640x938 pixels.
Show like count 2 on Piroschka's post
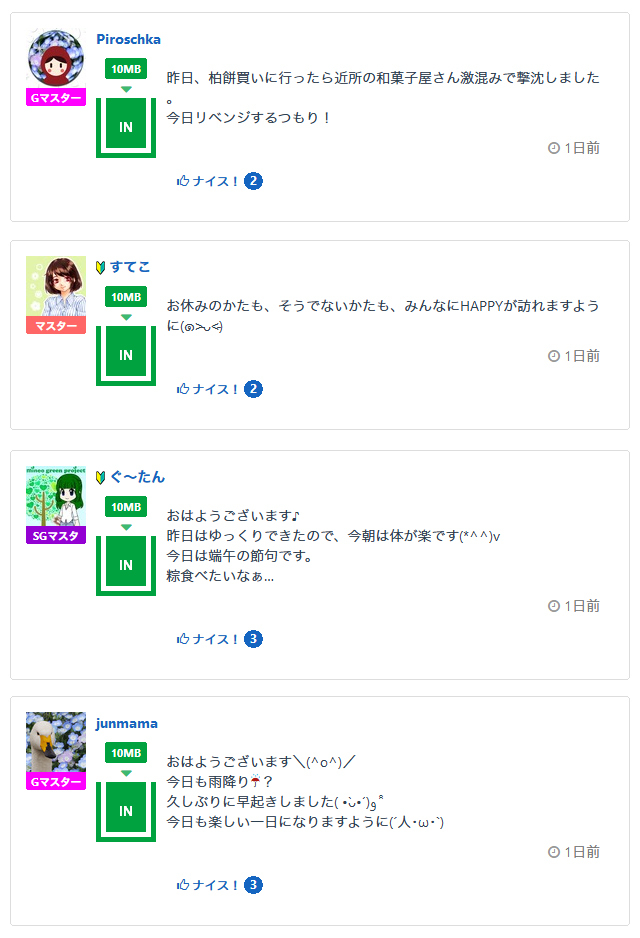(254, 181)
